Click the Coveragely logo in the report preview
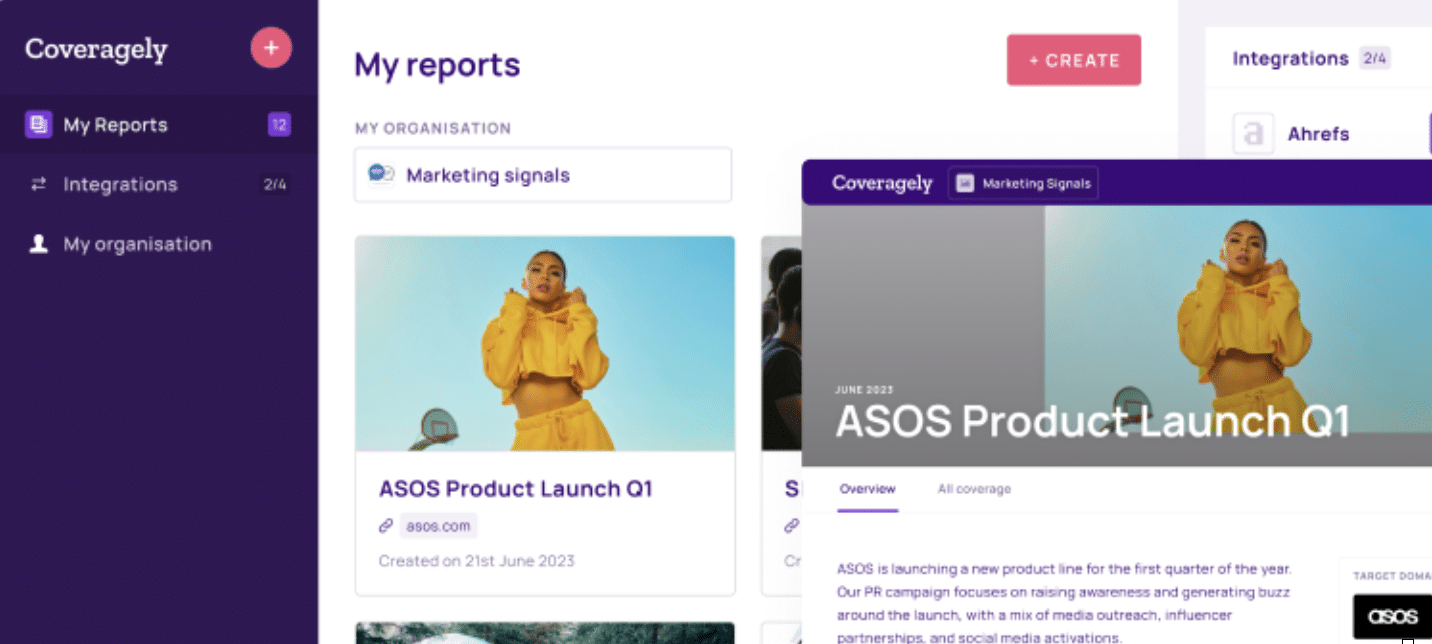1432x644 pixels. pyautogui.click(x=882, y=183)
